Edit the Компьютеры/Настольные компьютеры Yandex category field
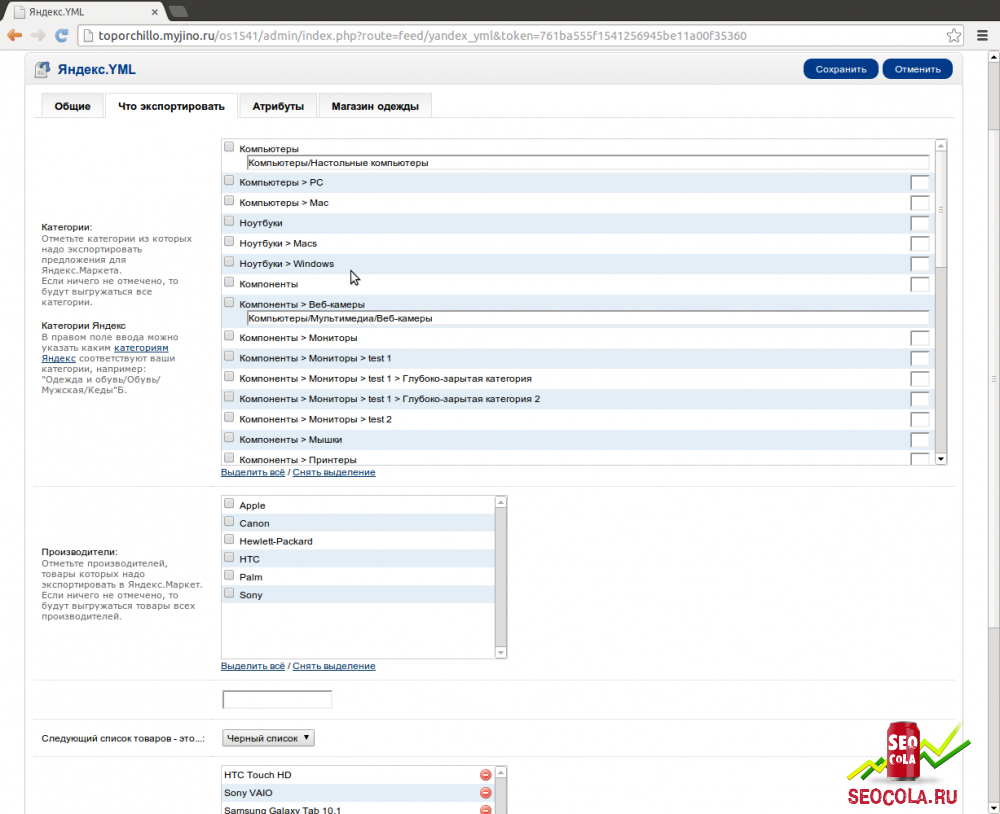The image size is (1000, 814). point(587,163)
